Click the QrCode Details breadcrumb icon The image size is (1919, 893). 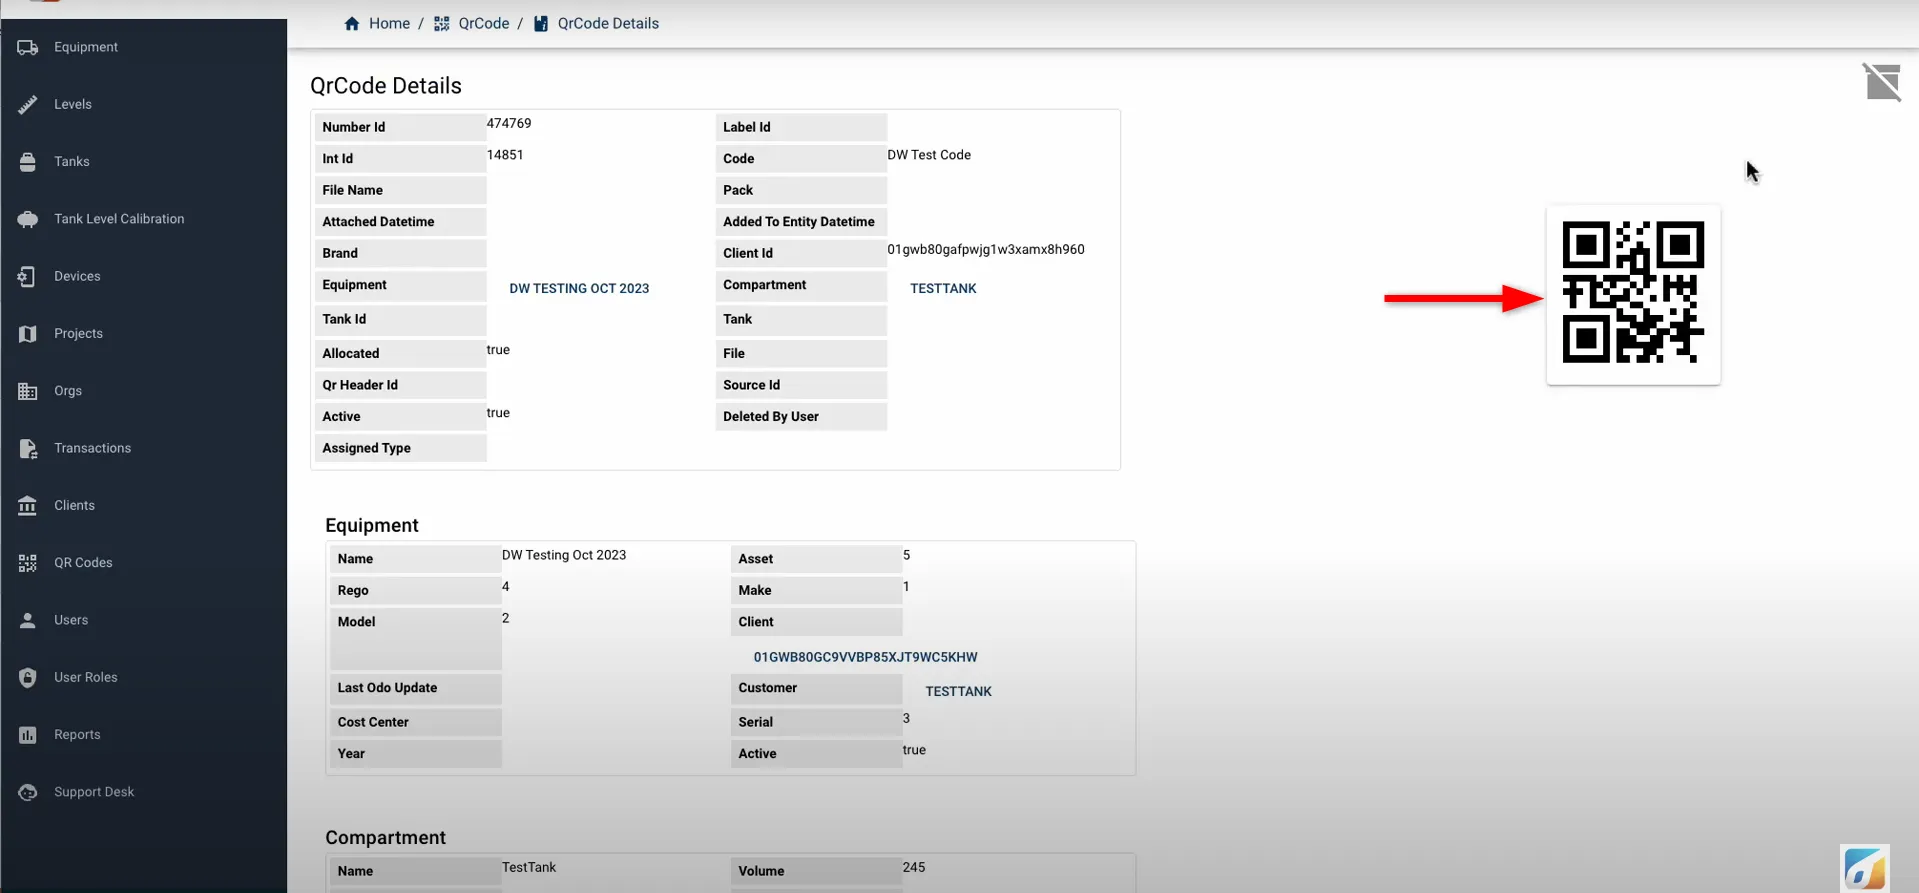[540, 23]
